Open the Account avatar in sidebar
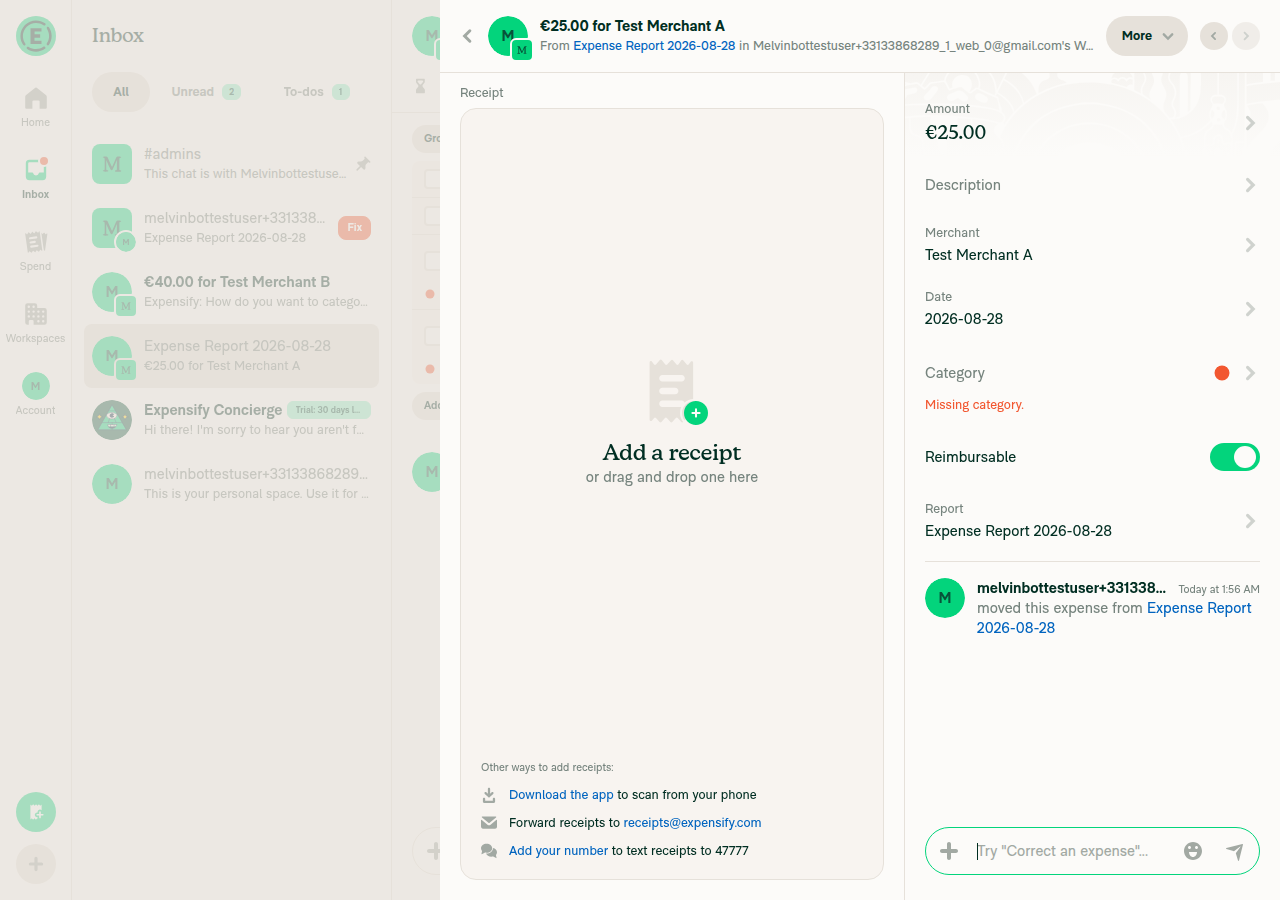Viewport: 1280px width, 900px height. (36, 395)
